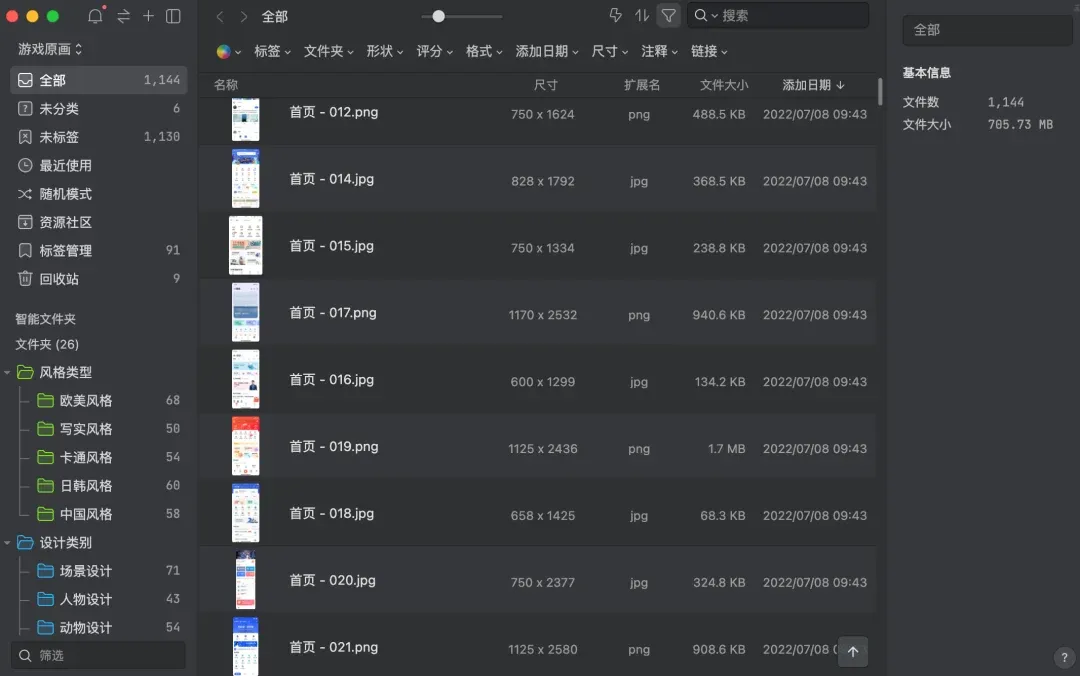Viewport: 1080px width, 676px height.
Task: Sort by the 扩展名 column header
Action: pyautogui.click(x=642, y=85)
